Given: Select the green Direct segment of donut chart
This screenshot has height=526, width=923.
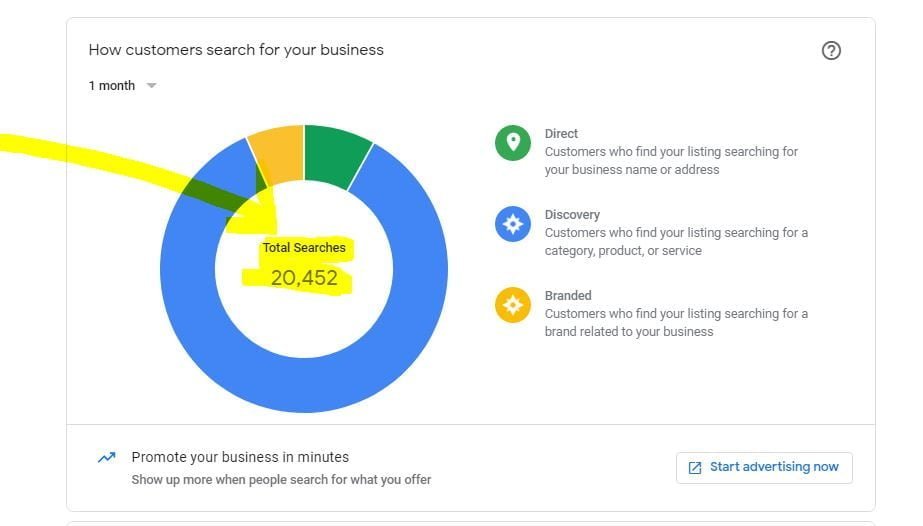Looking at the screenshot, I should 335,153.
